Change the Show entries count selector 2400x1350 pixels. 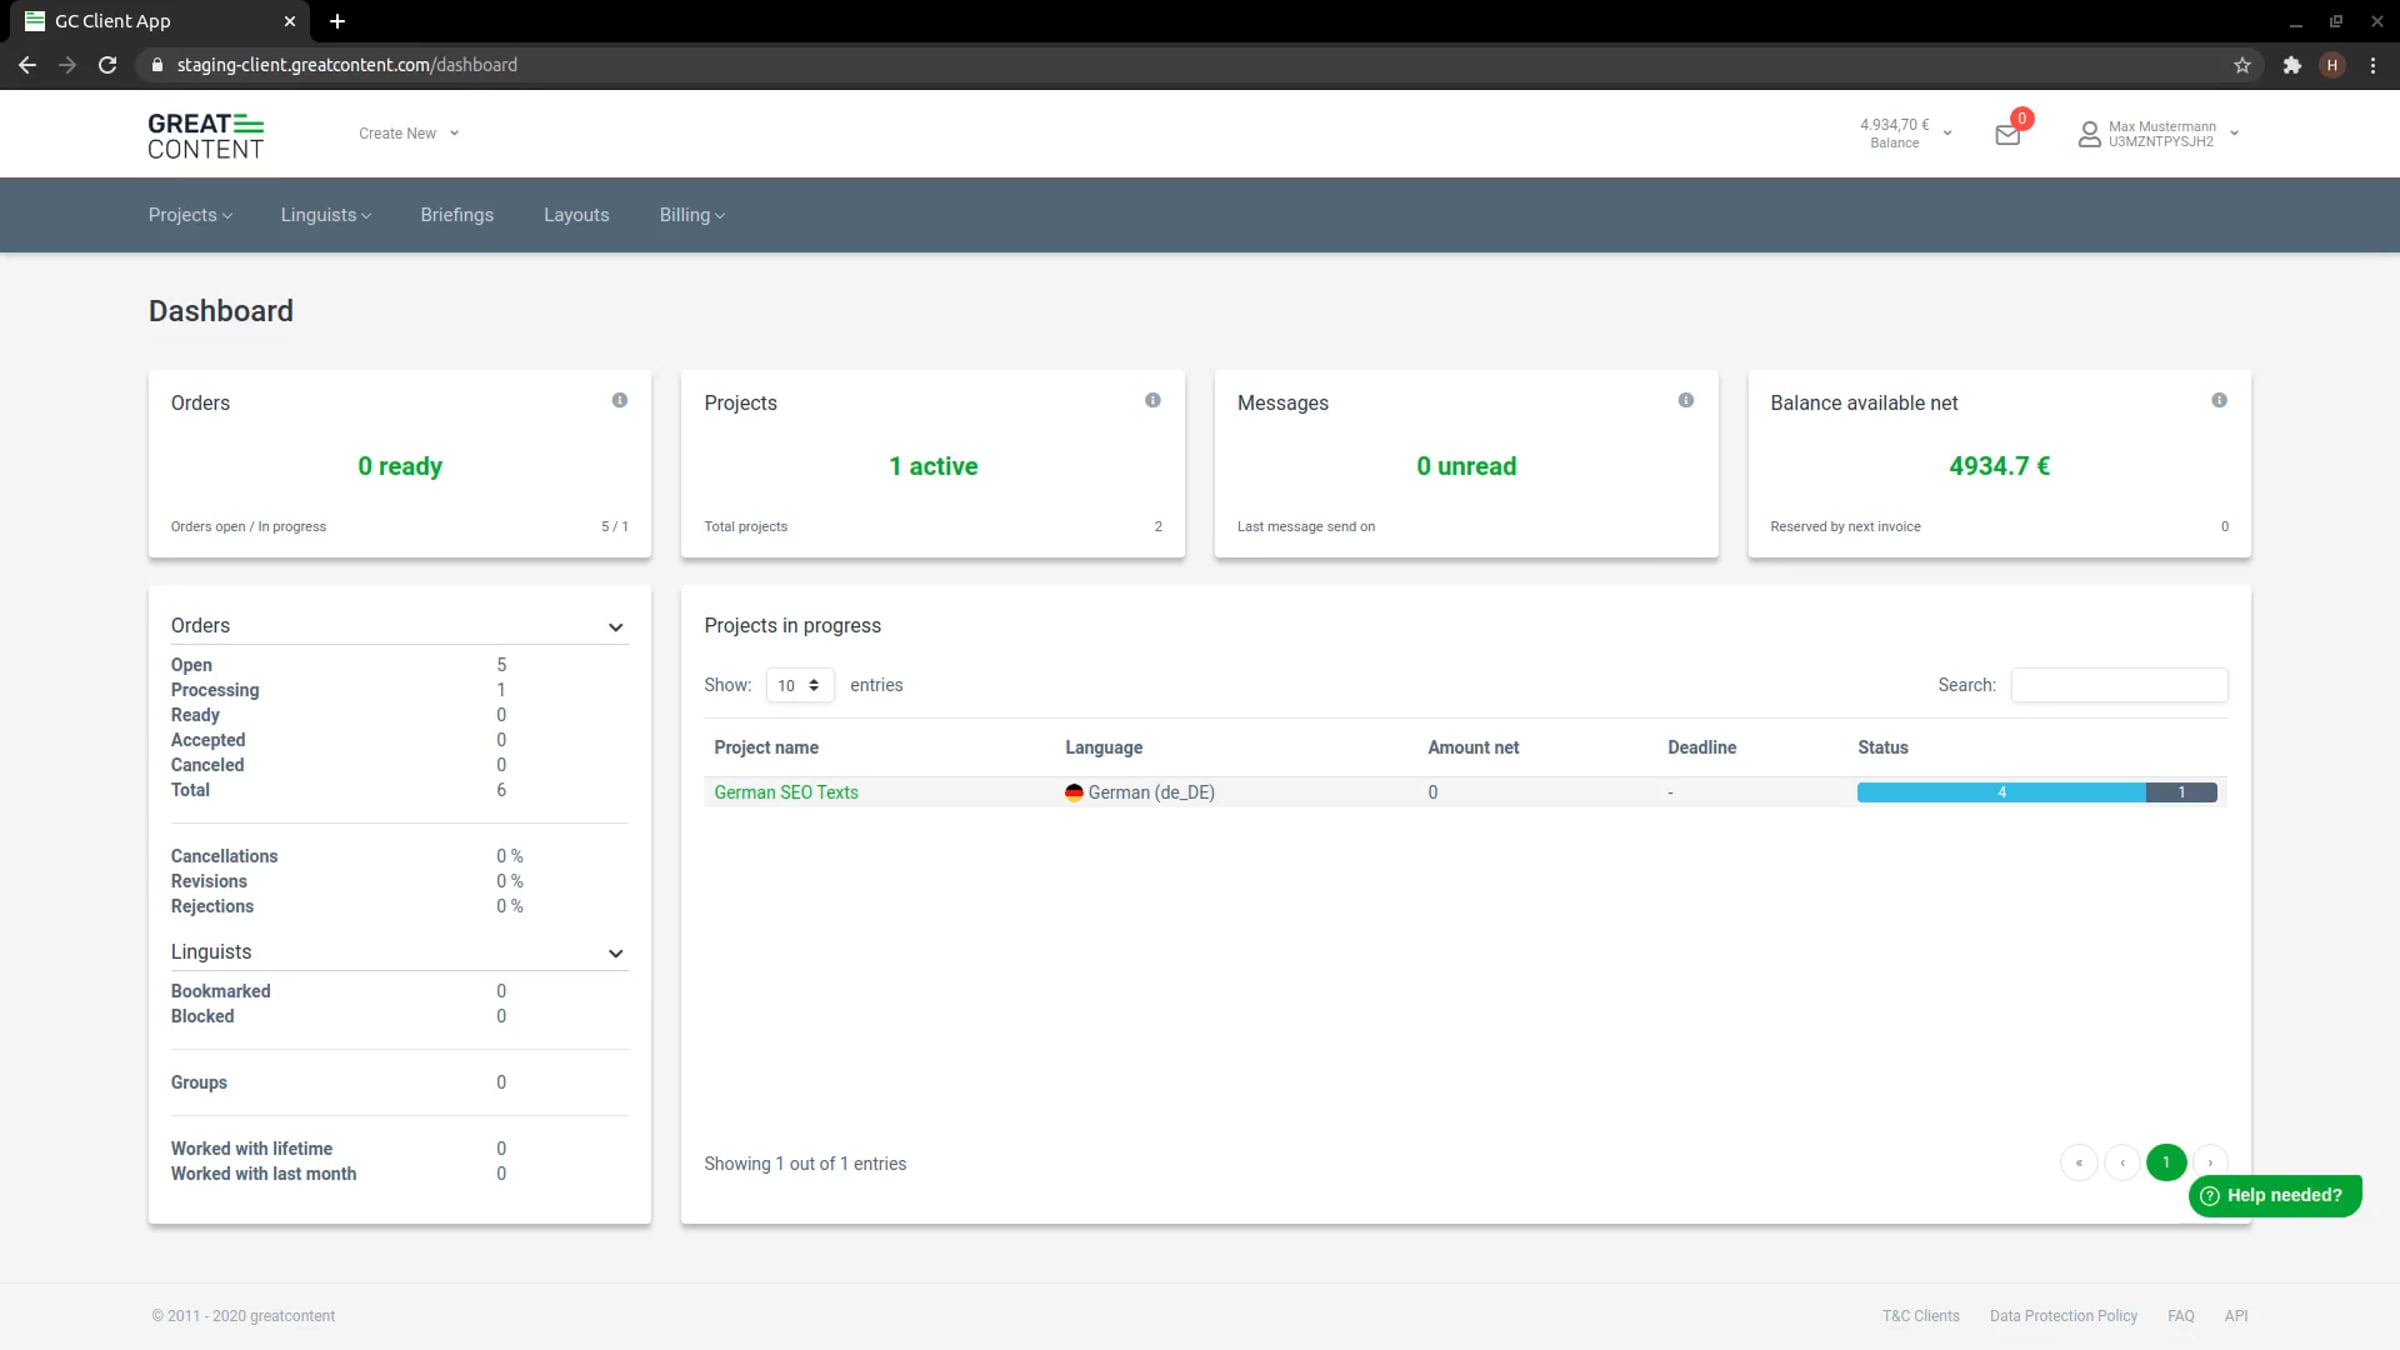(799, 685)
